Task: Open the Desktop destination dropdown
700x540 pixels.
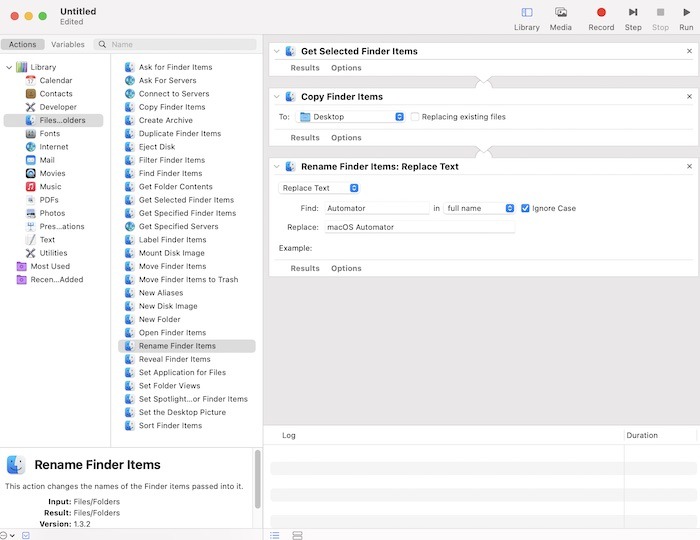Action: 350,116
